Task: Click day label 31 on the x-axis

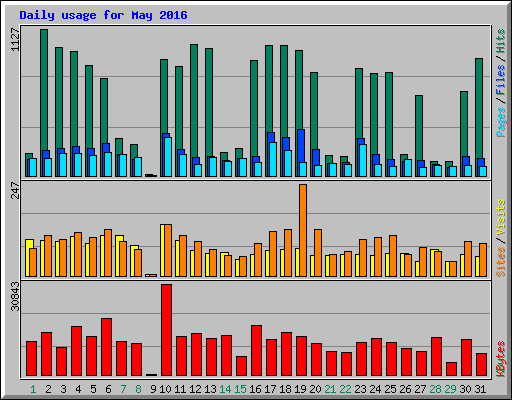Action: [x=480, y=389]
